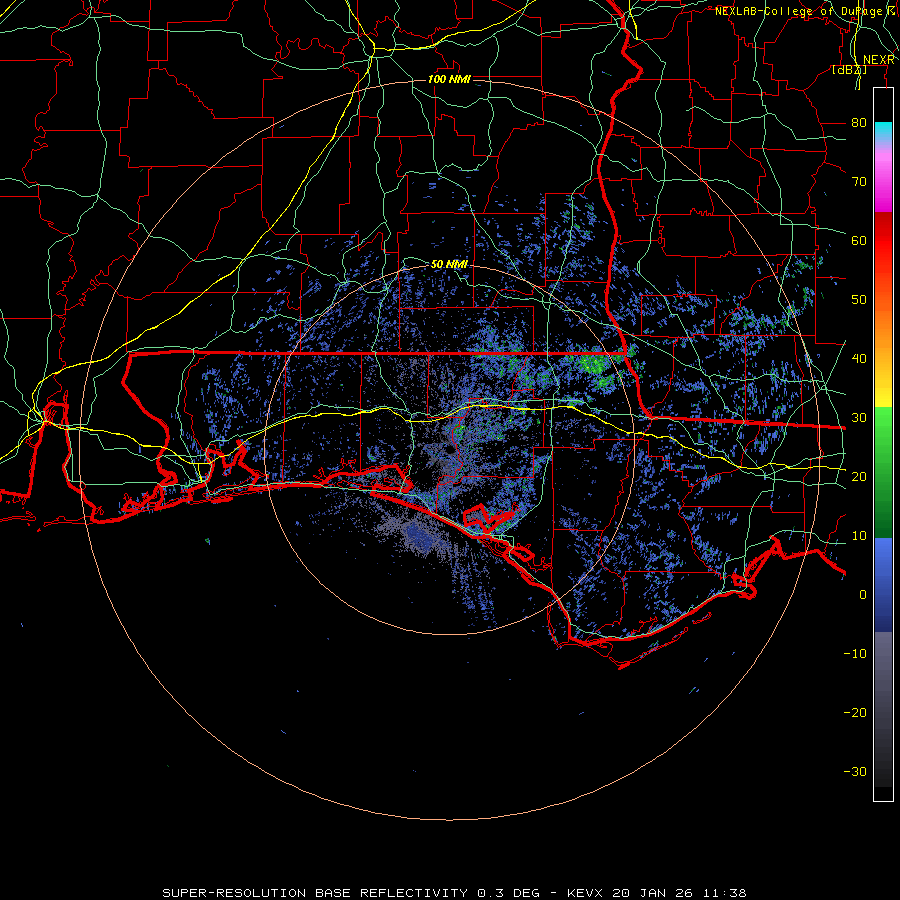Click the 100 NMI range ring label
The width and height of the screenshot is (900, 900).
(x=449, y=79)
